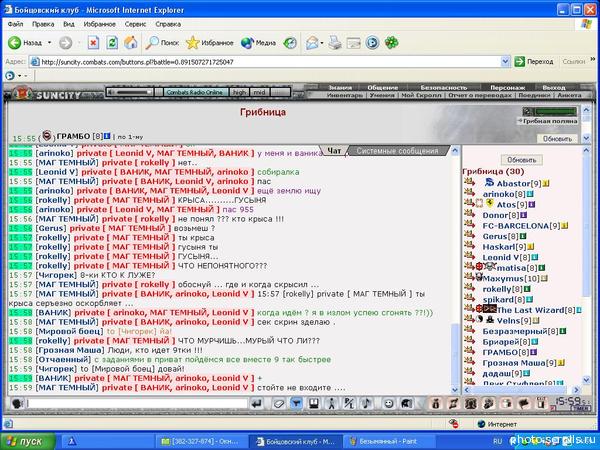Open the Сервис menu

[x=135, y=24]
